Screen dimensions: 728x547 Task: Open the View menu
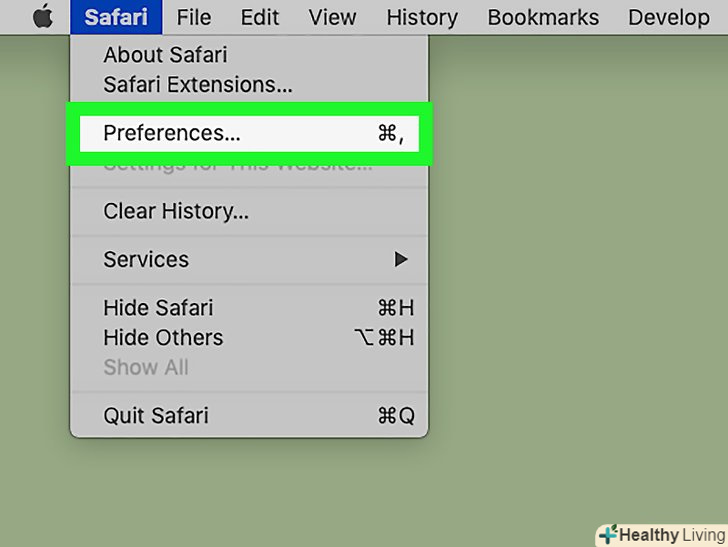point(332,17)
